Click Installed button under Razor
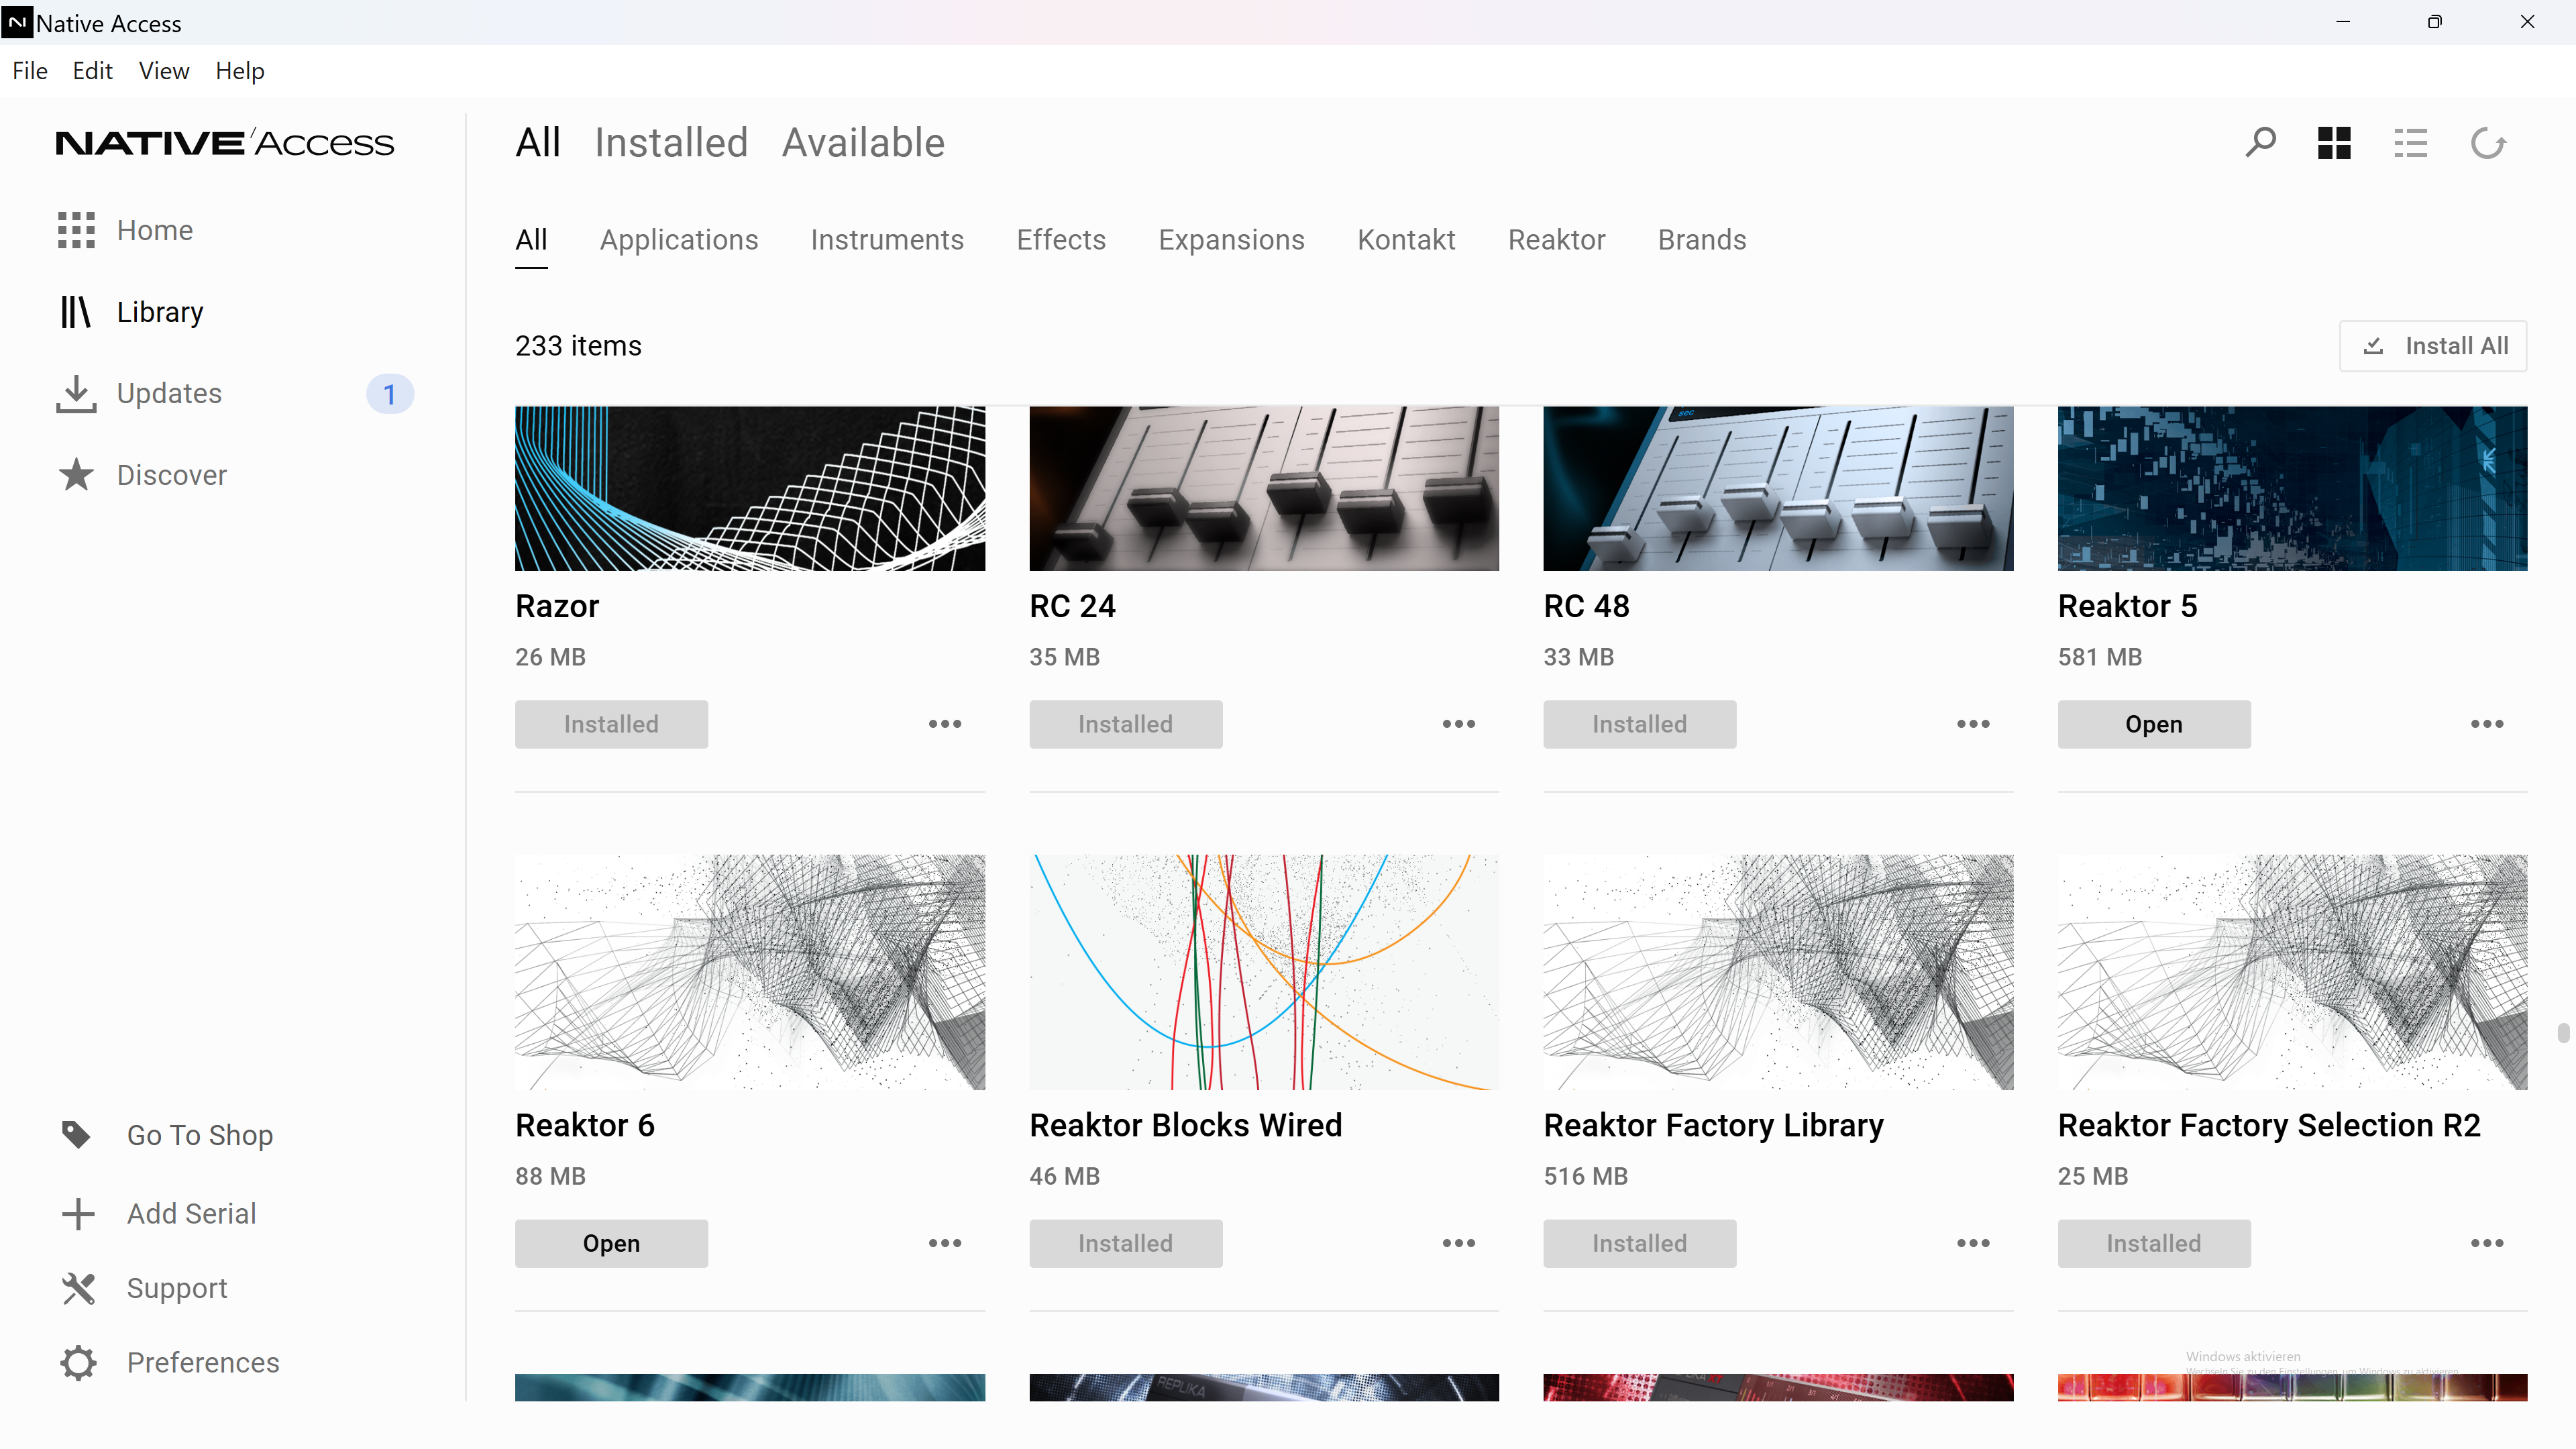 point(611,724)
